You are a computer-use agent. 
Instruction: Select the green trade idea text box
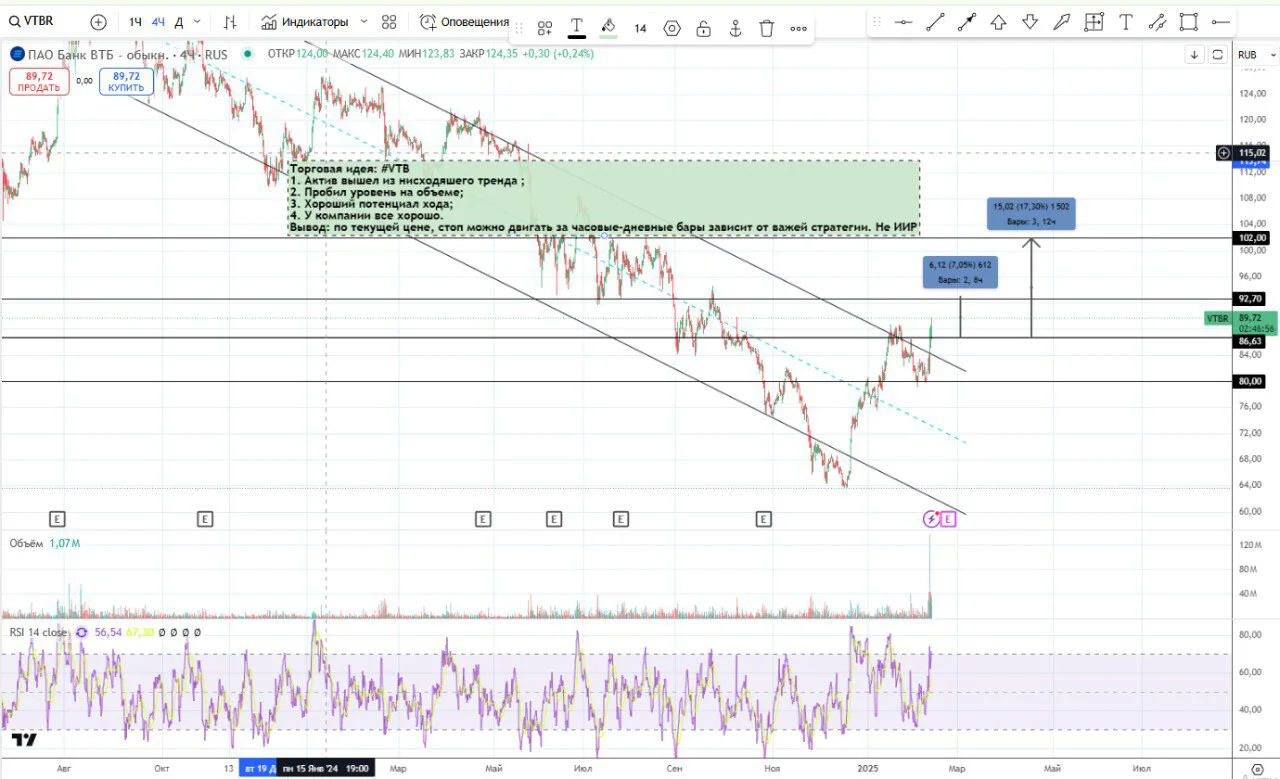point(604,198)
